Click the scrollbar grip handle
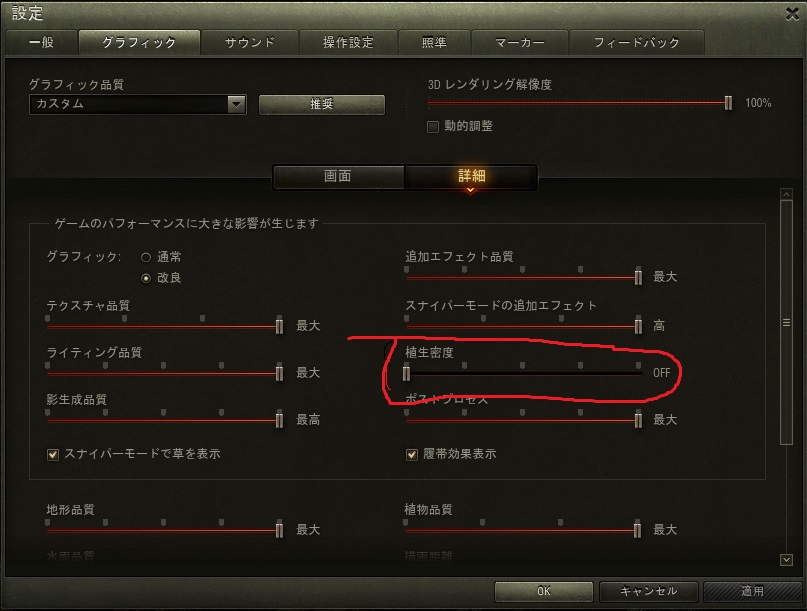807x611 pixels. click(786, 323)
